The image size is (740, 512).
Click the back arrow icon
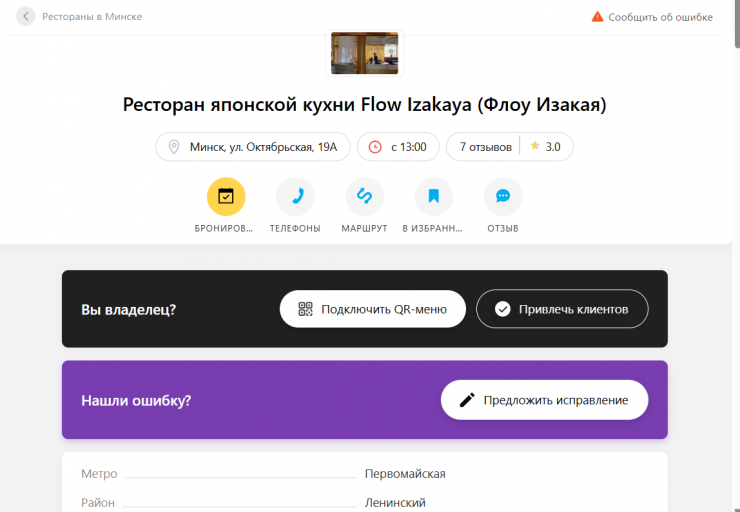(26, 17)
